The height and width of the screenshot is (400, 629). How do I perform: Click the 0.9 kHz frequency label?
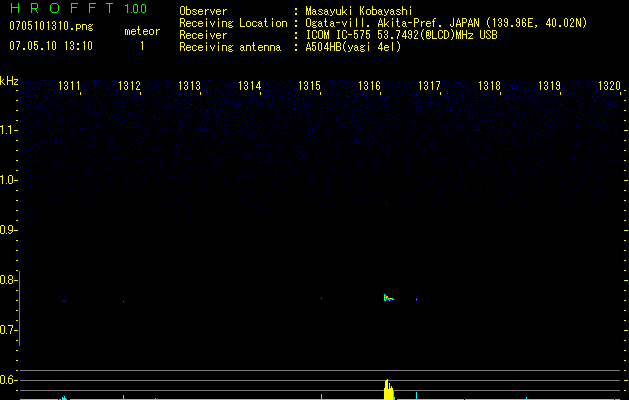[x=8, y=230]
